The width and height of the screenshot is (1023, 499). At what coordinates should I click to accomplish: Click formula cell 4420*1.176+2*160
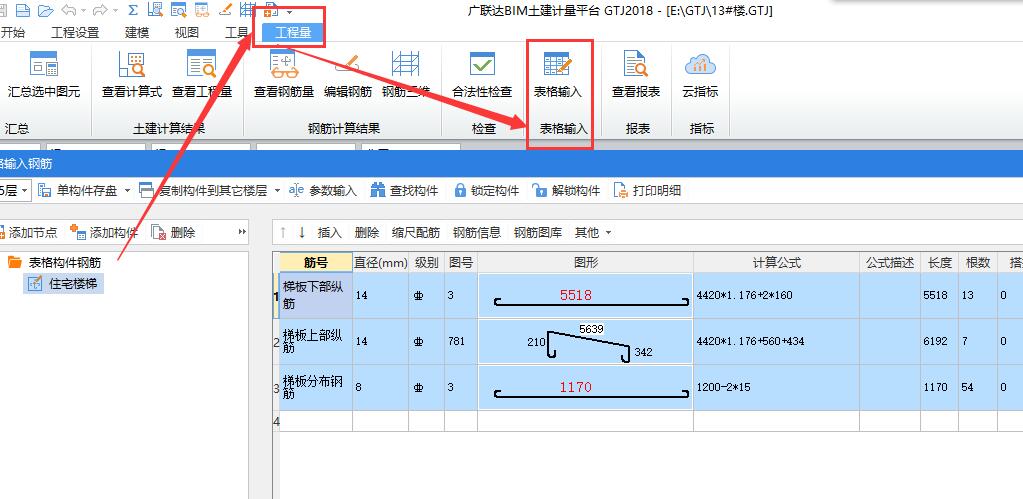point(776,295)
